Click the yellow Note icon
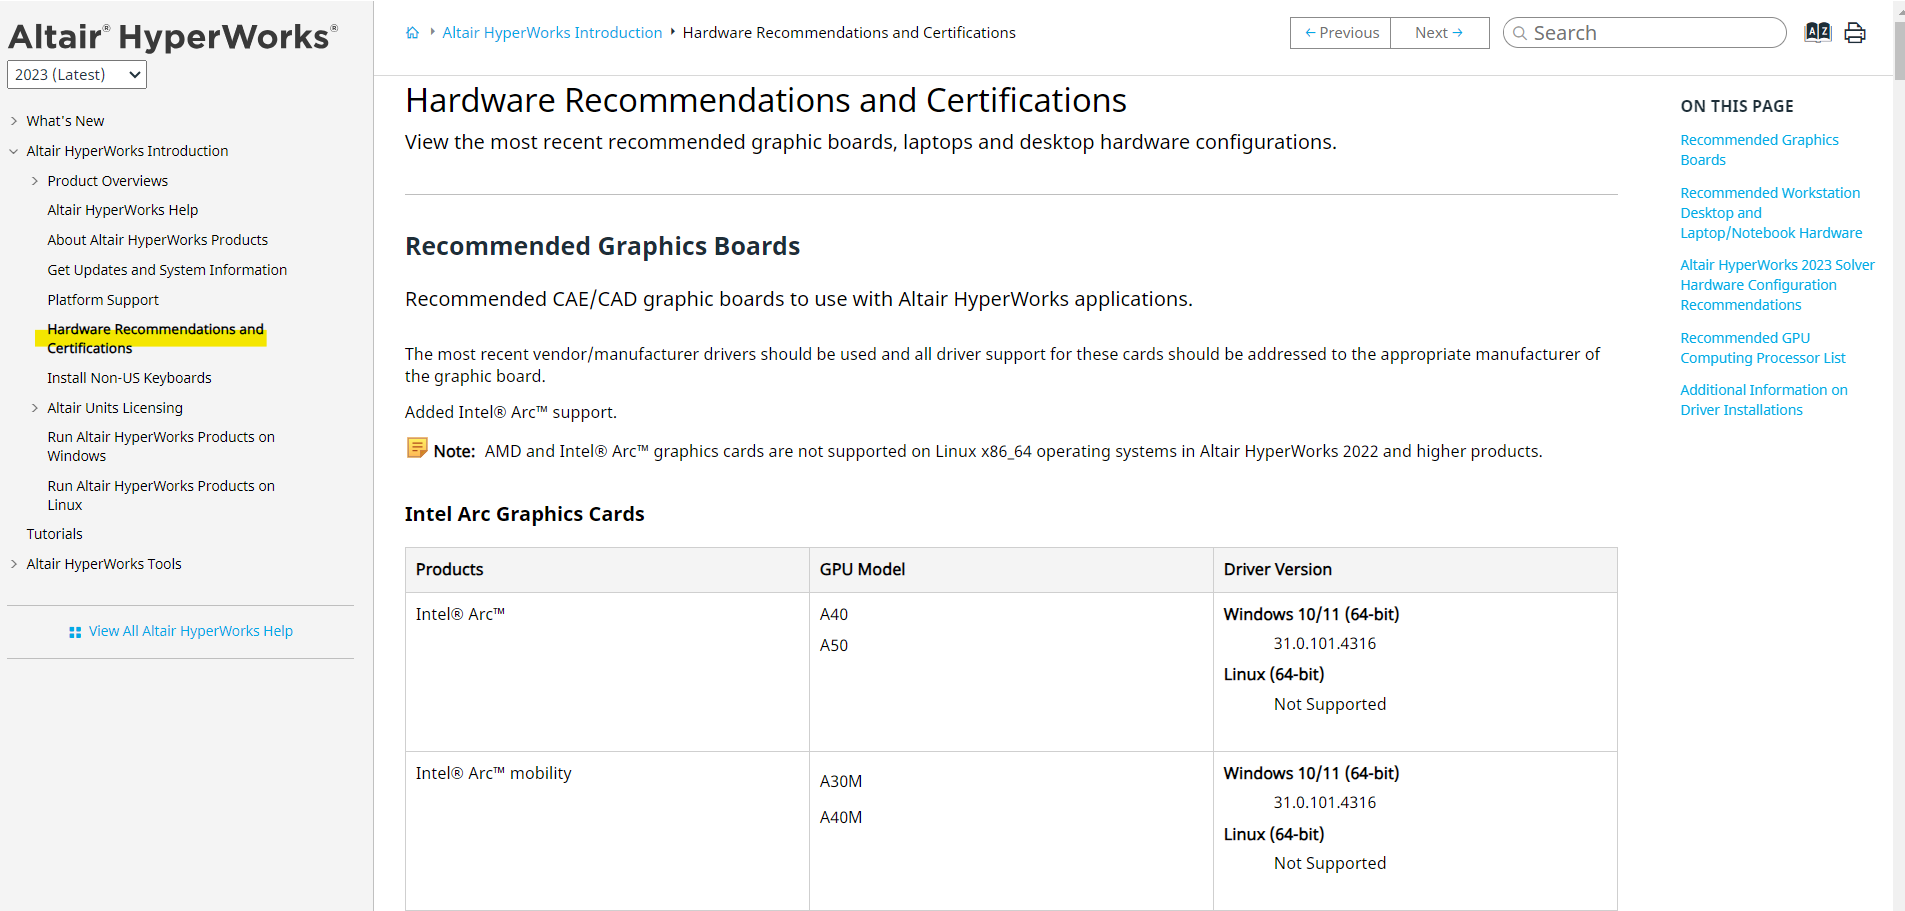This screenshot has height=911, width=1905. pyautogui.click(x=417, y=448)
